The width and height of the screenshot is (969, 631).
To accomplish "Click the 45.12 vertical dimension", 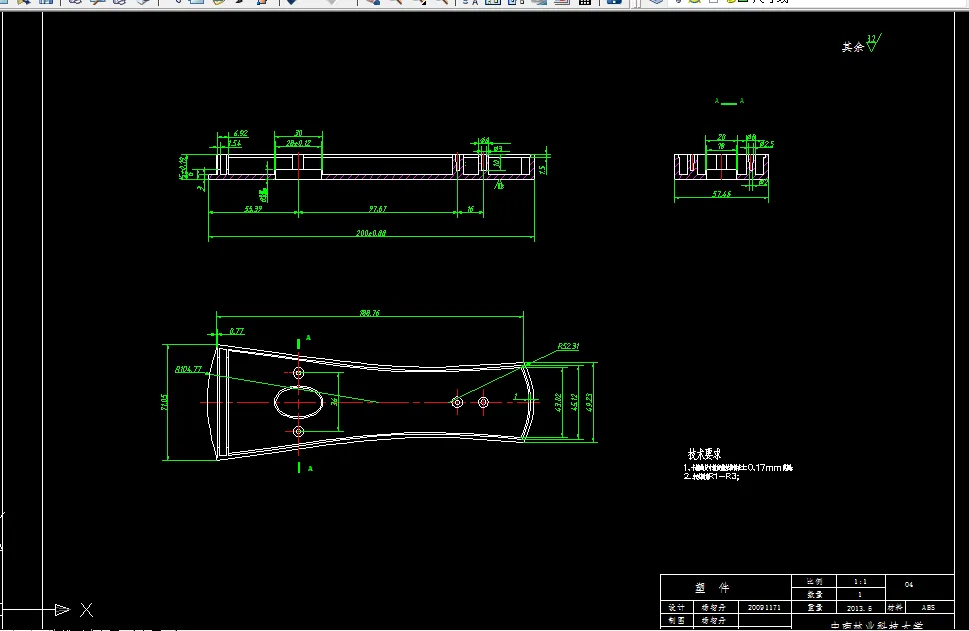I will tap(574, 402).
